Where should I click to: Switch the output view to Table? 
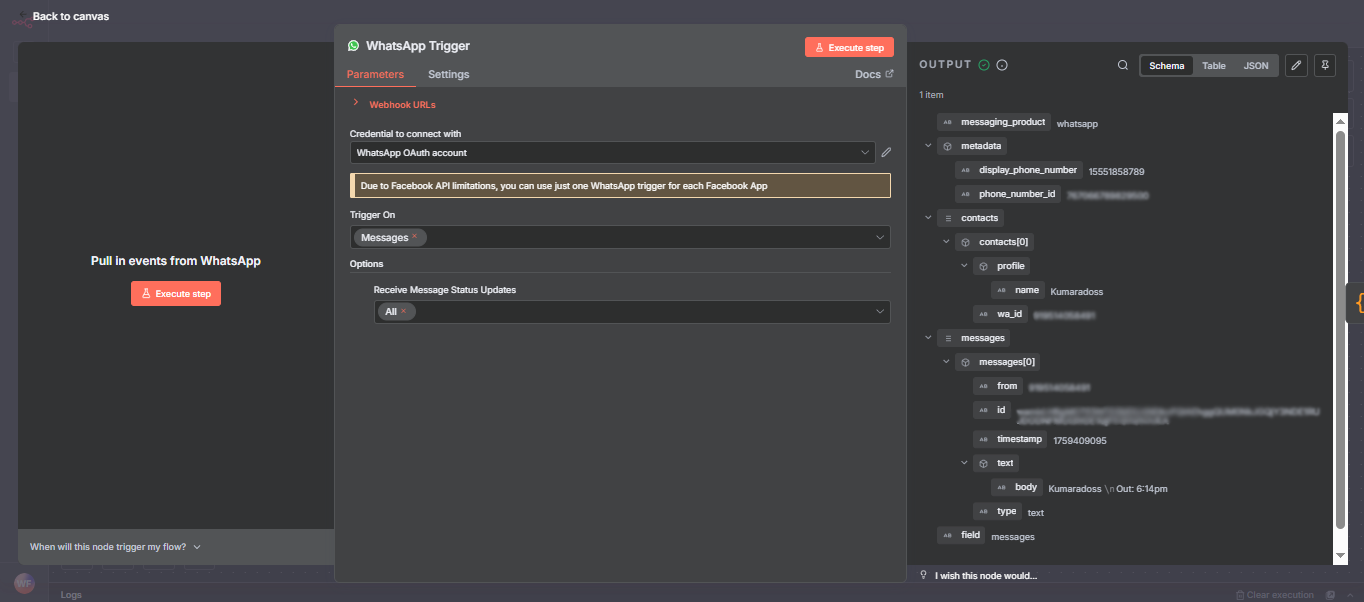point(1214,65)
